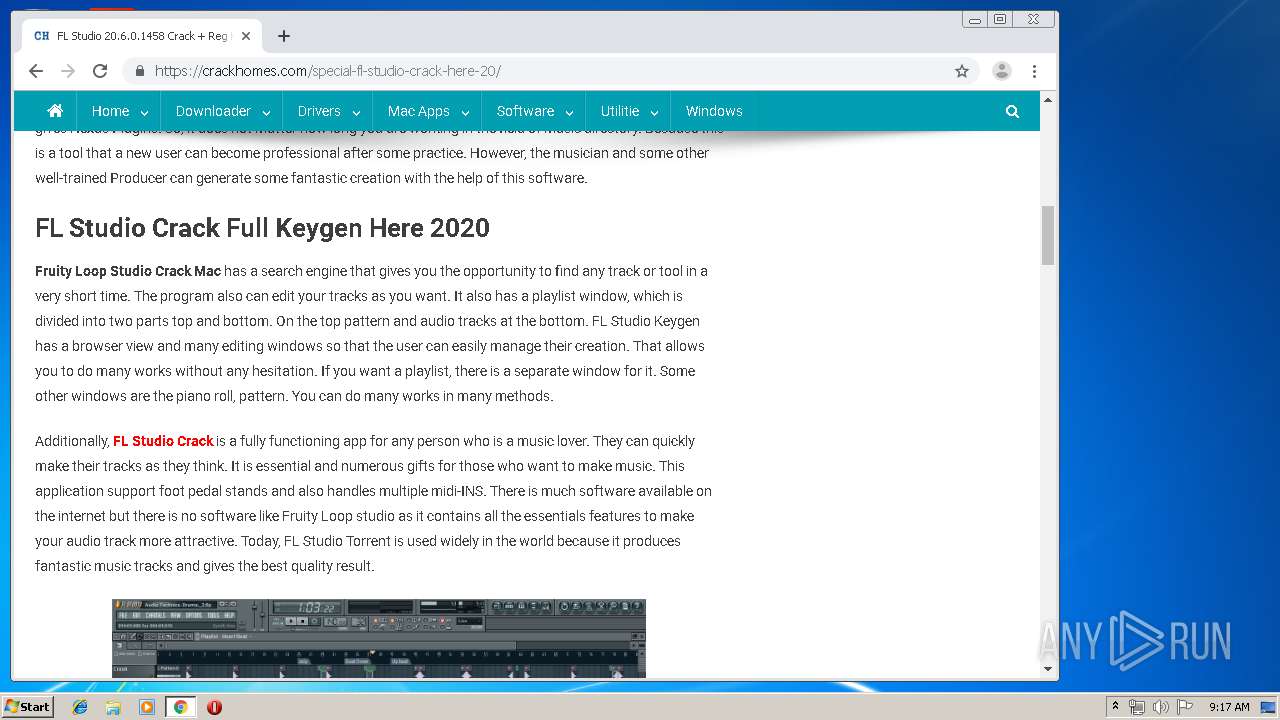Open the Opera taskbar icon
1280x720 pixels.
click(x=214, y=707)
